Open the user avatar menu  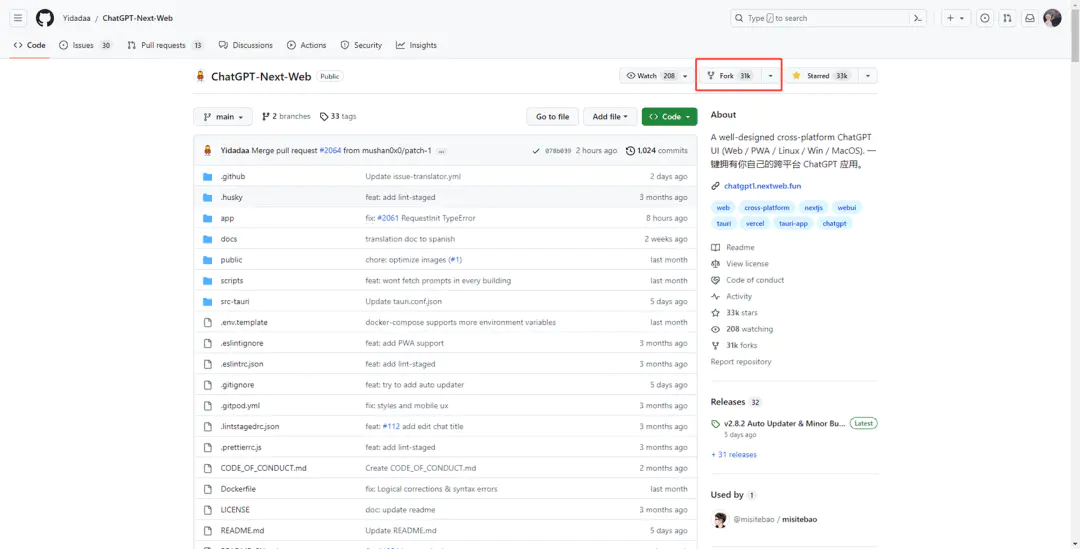pyautogui.click(x=1052, y=18)
